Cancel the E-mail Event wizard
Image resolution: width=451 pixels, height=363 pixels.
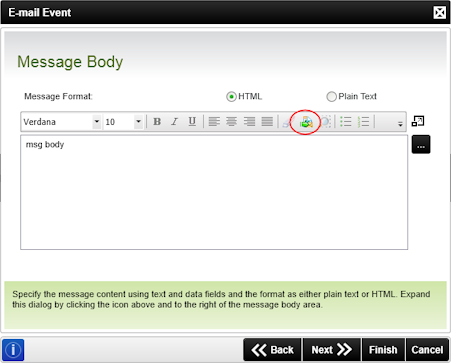(x=427, y=350)
